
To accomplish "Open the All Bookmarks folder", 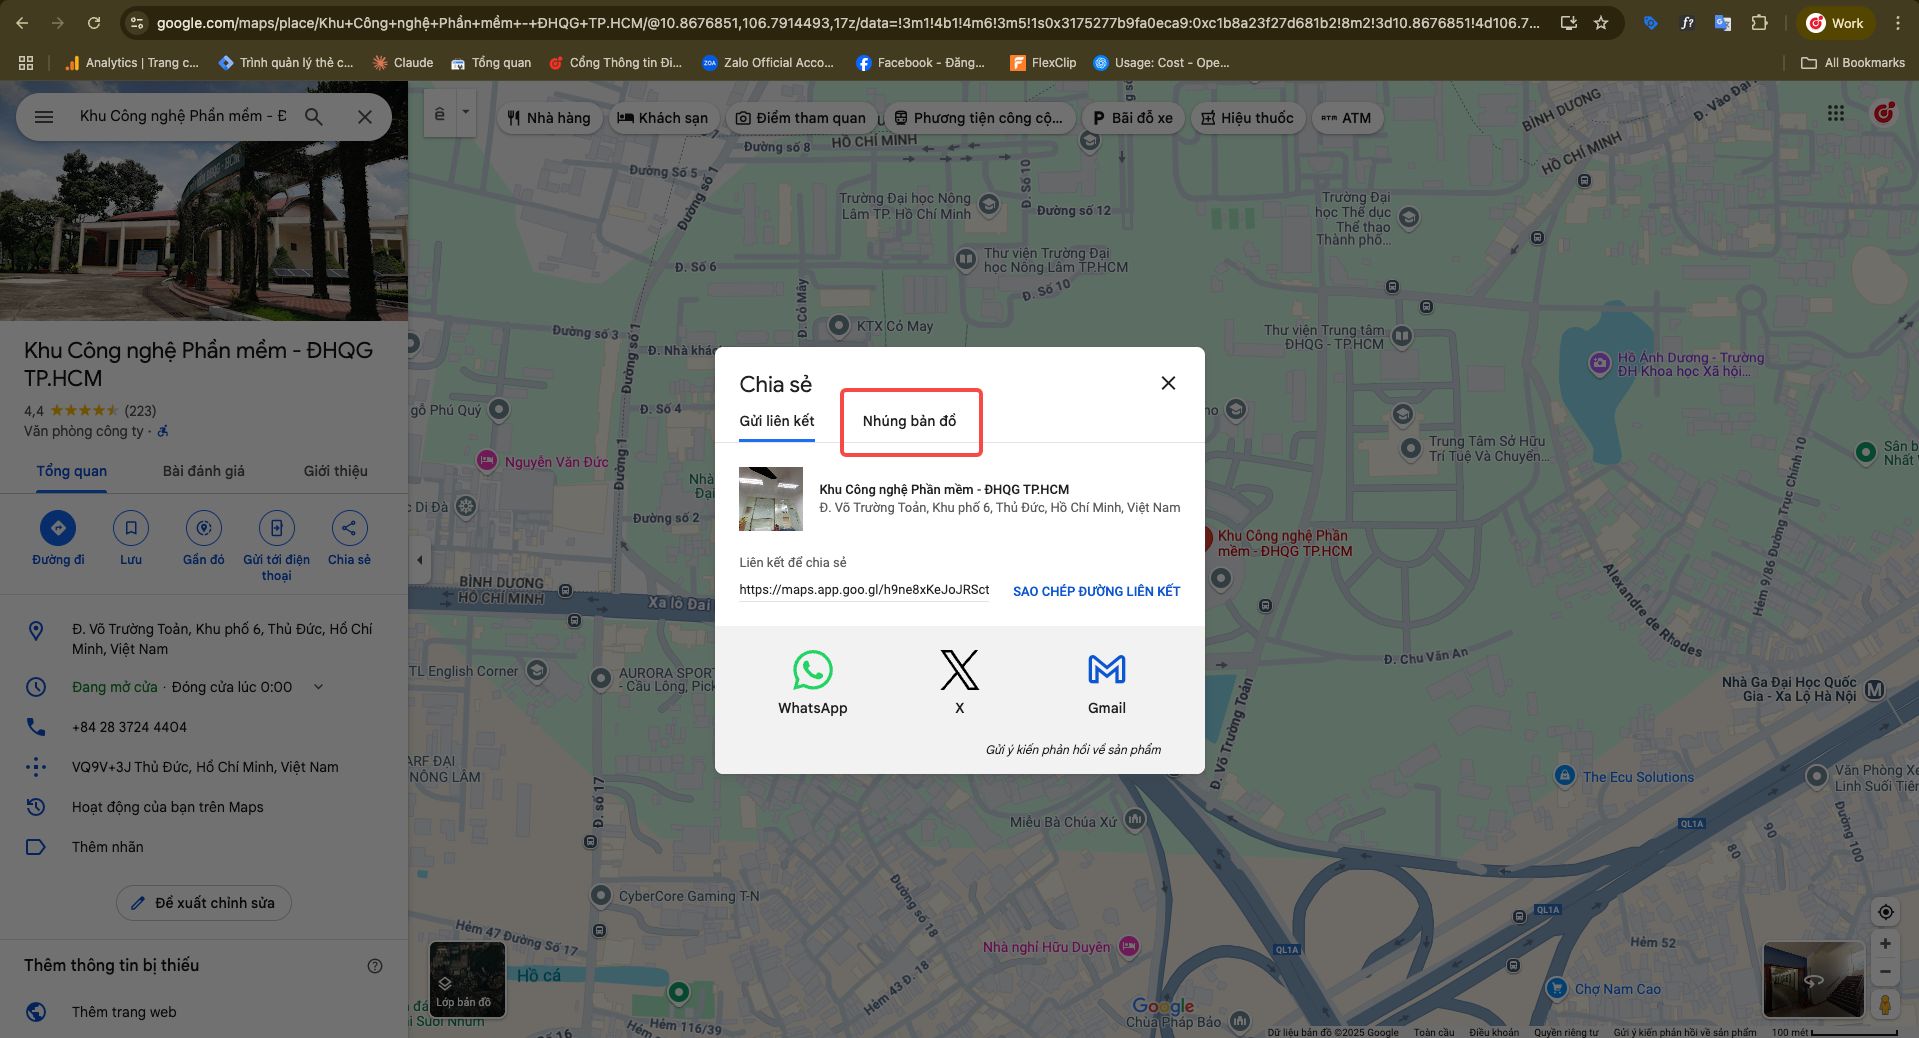I will point(1853,62).
